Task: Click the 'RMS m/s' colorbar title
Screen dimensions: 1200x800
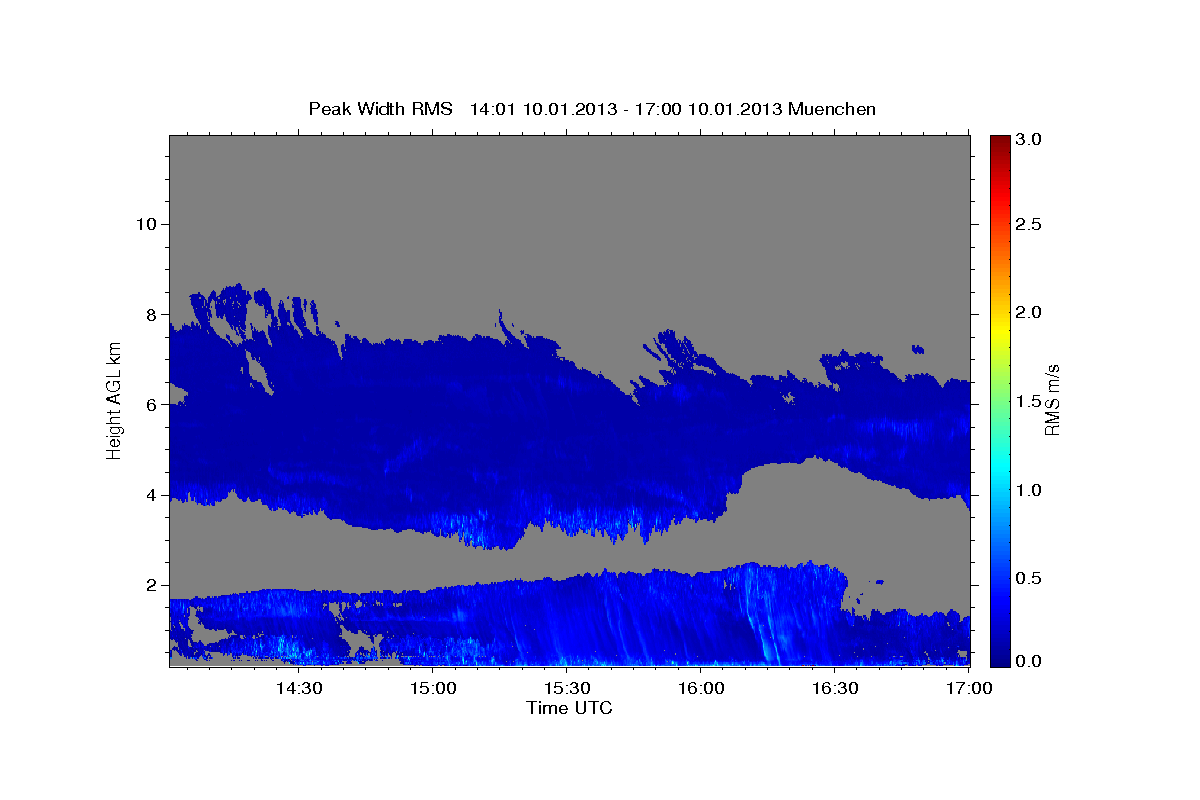Action: 1052,400
